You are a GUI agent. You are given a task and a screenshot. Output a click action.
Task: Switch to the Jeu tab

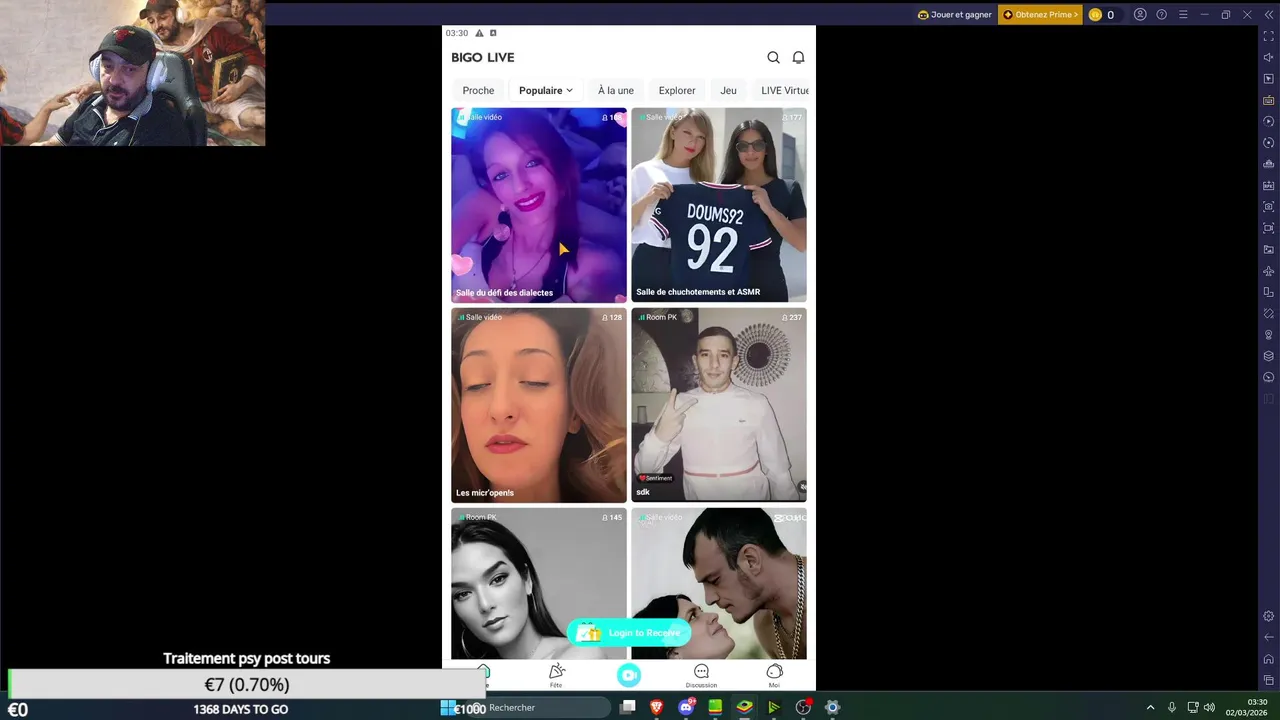[728, 90]
